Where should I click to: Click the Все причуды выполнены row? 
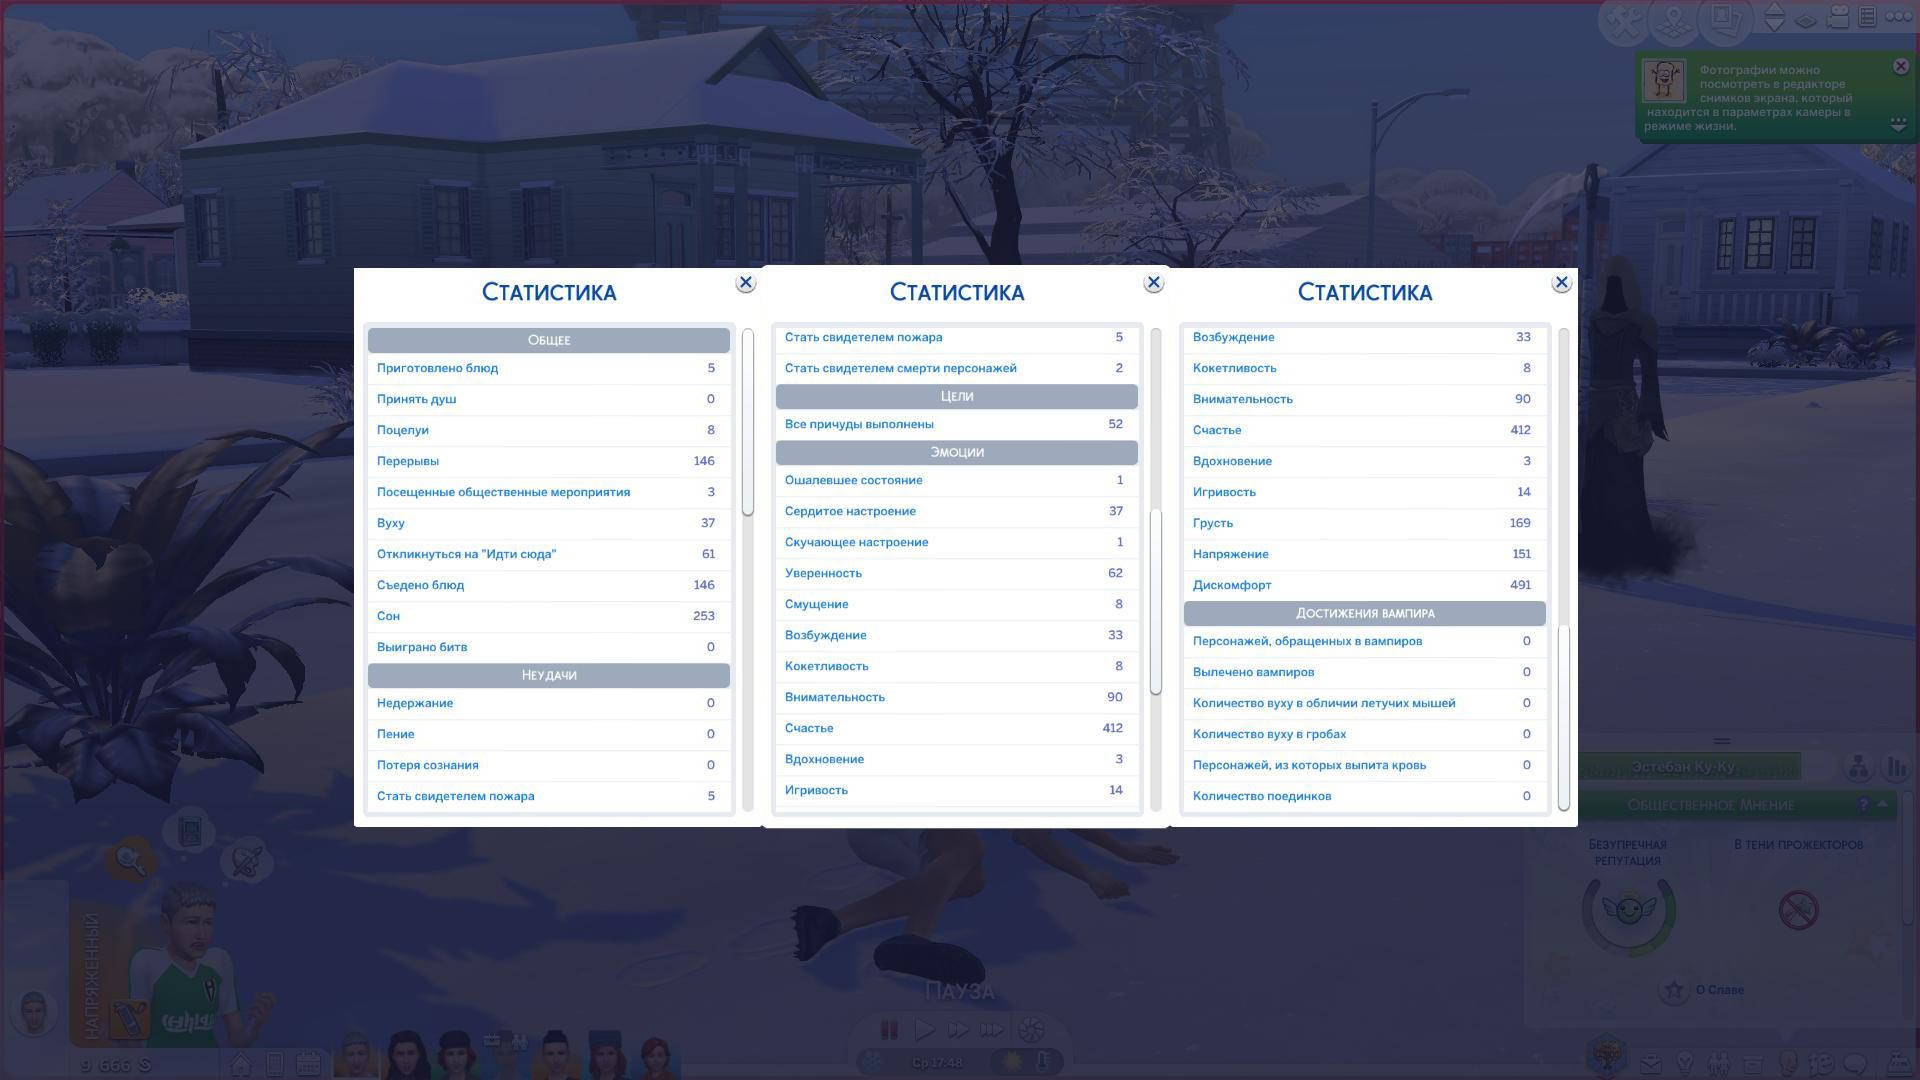[957, 424]
